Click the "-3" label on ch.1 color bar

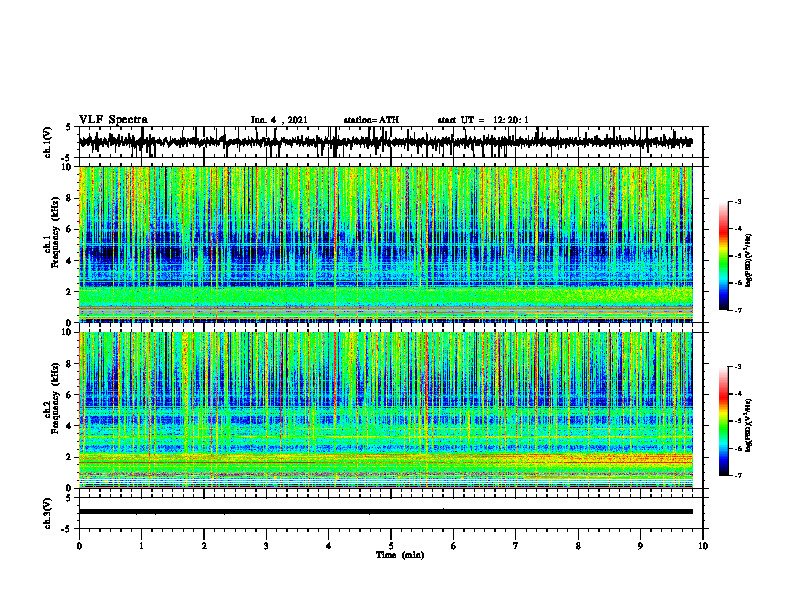point(738,201)
